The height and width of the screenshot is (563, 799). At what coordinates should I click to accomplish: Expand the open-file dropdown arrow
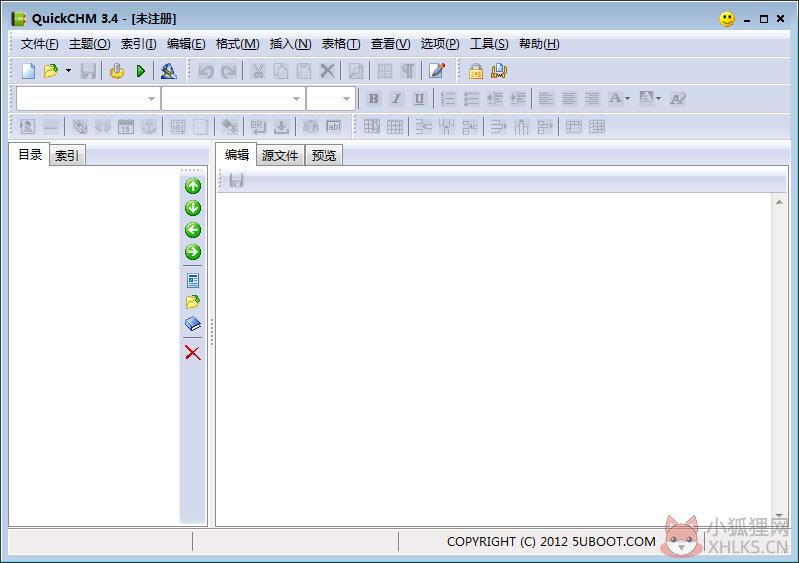68,71
